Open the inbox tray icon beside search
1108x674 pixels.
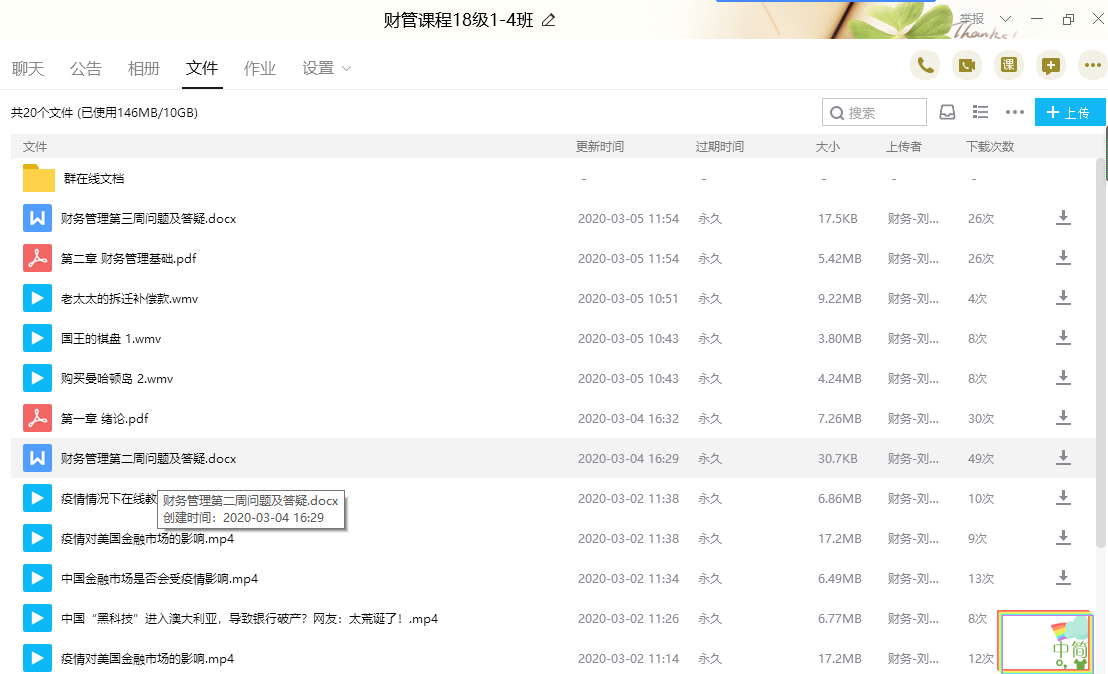(947, 112)
